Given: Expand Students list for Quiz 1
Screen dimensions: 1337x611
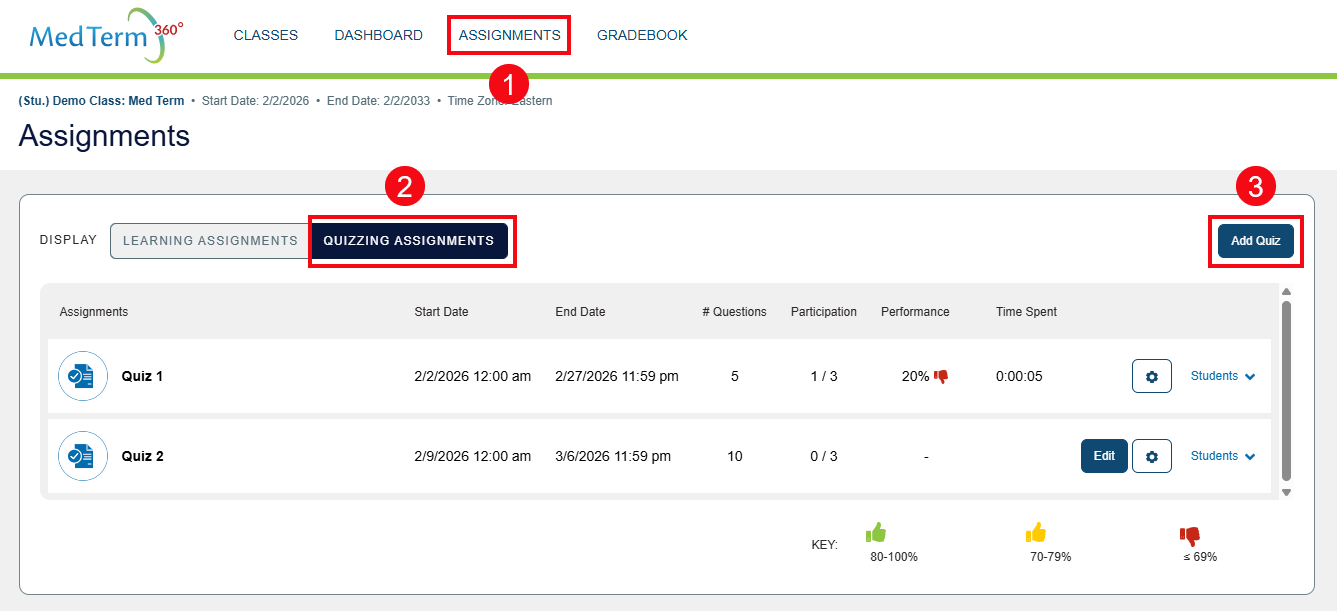Looking at the screenshot, I should coord(1221,376).
